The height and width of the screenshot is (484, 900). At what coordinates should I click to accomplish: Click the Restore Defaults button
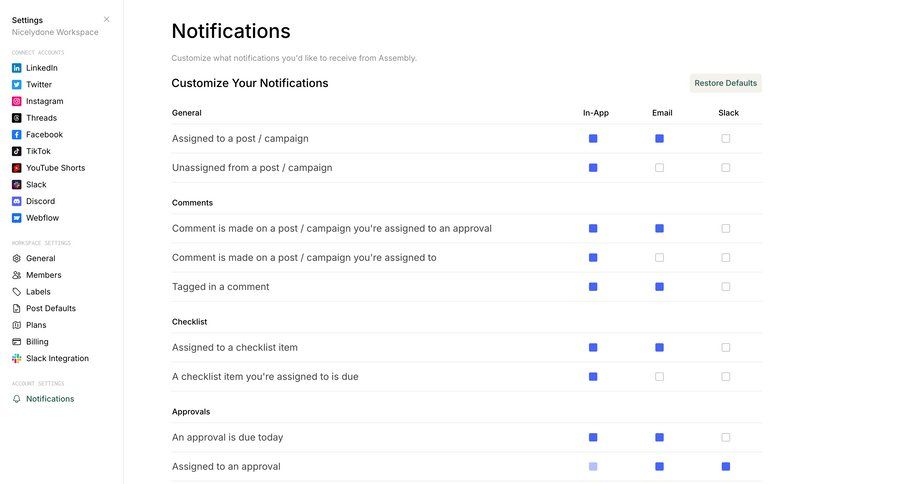(726, 83)
